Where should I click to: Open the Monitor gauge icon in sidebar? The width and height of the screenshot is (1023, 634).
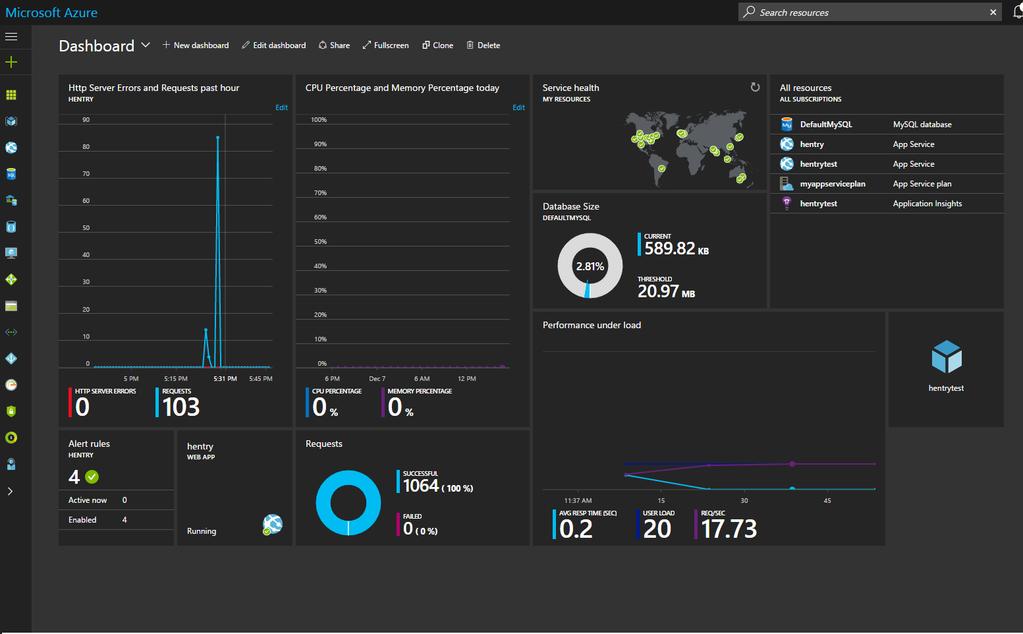pyautogui.click(x=11, y=385)
